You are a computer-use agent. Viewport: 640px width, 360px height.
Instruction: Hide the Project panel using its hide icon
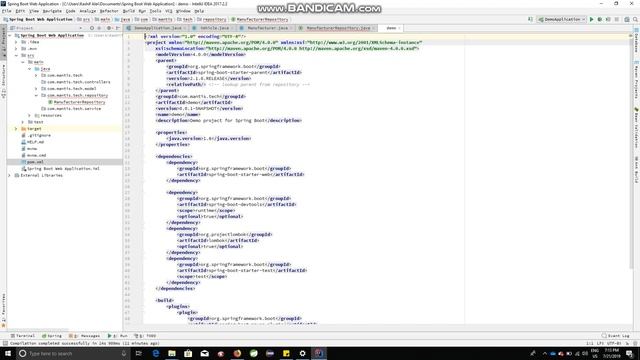click(118, 28)
